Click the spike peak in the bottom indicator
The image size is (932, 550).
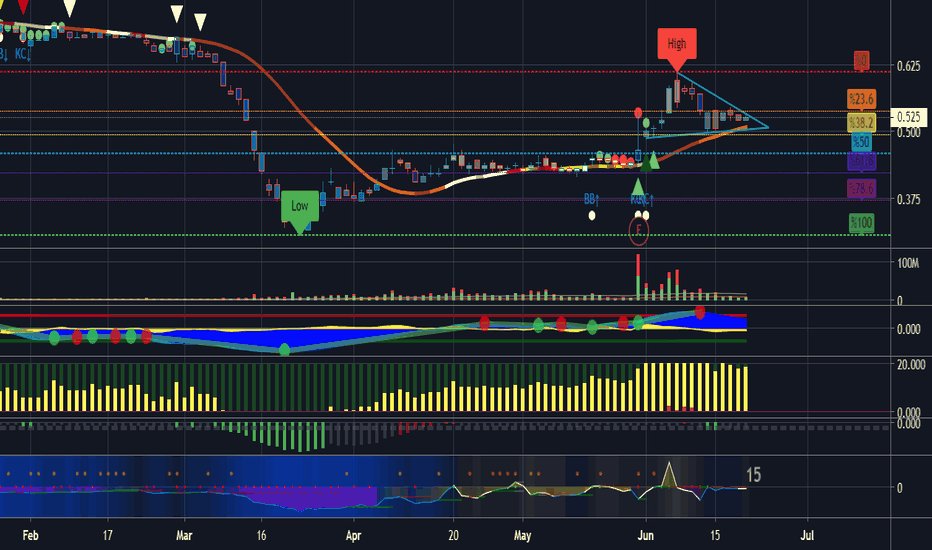point(670,464)
